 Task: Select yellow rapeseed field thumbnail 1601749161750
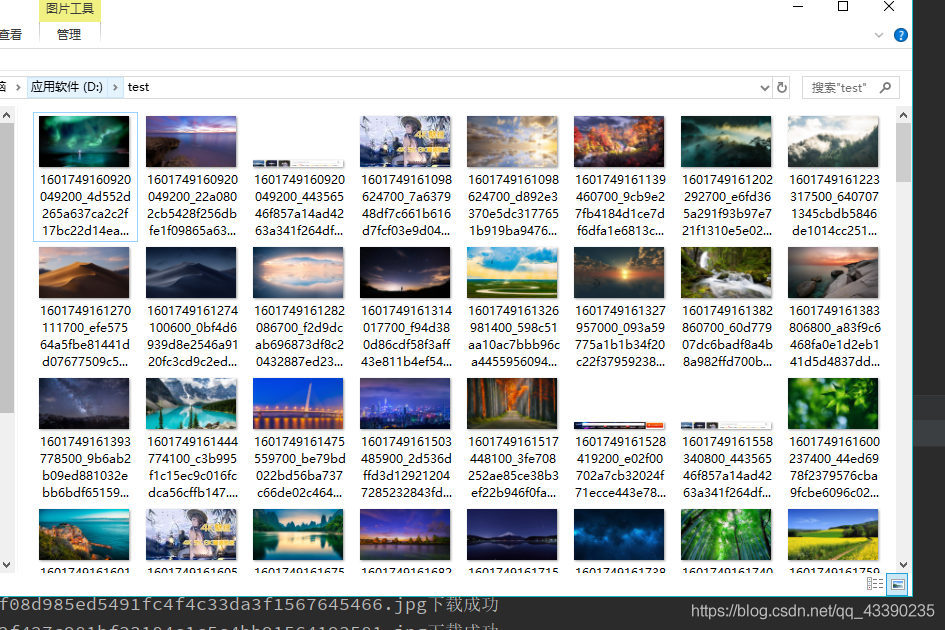833,534
